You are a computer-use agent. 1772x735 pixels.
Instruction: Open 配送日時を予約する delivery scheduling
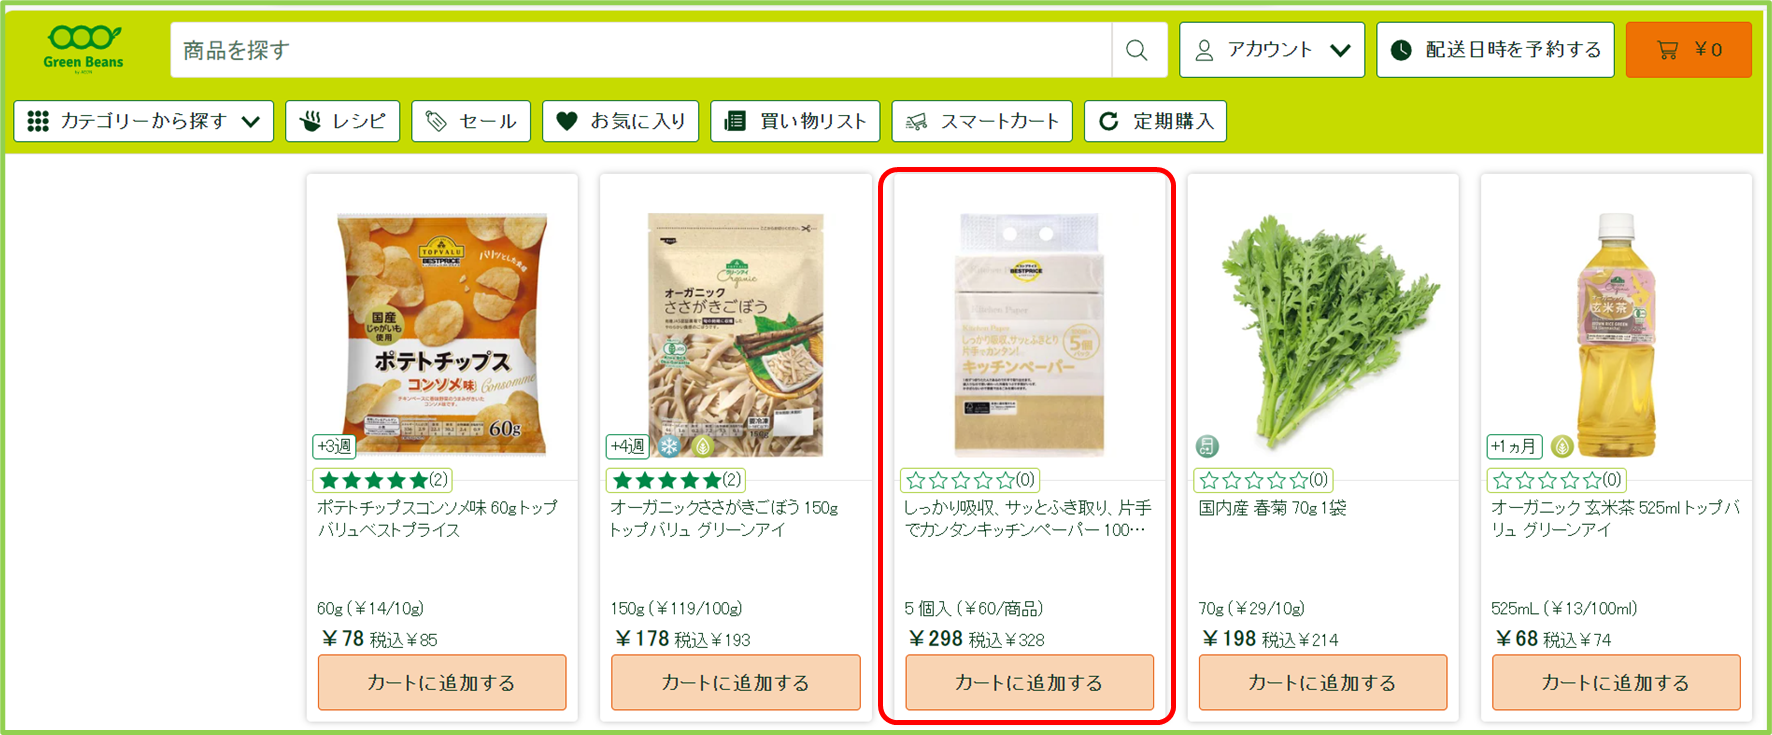point(1496,50)
